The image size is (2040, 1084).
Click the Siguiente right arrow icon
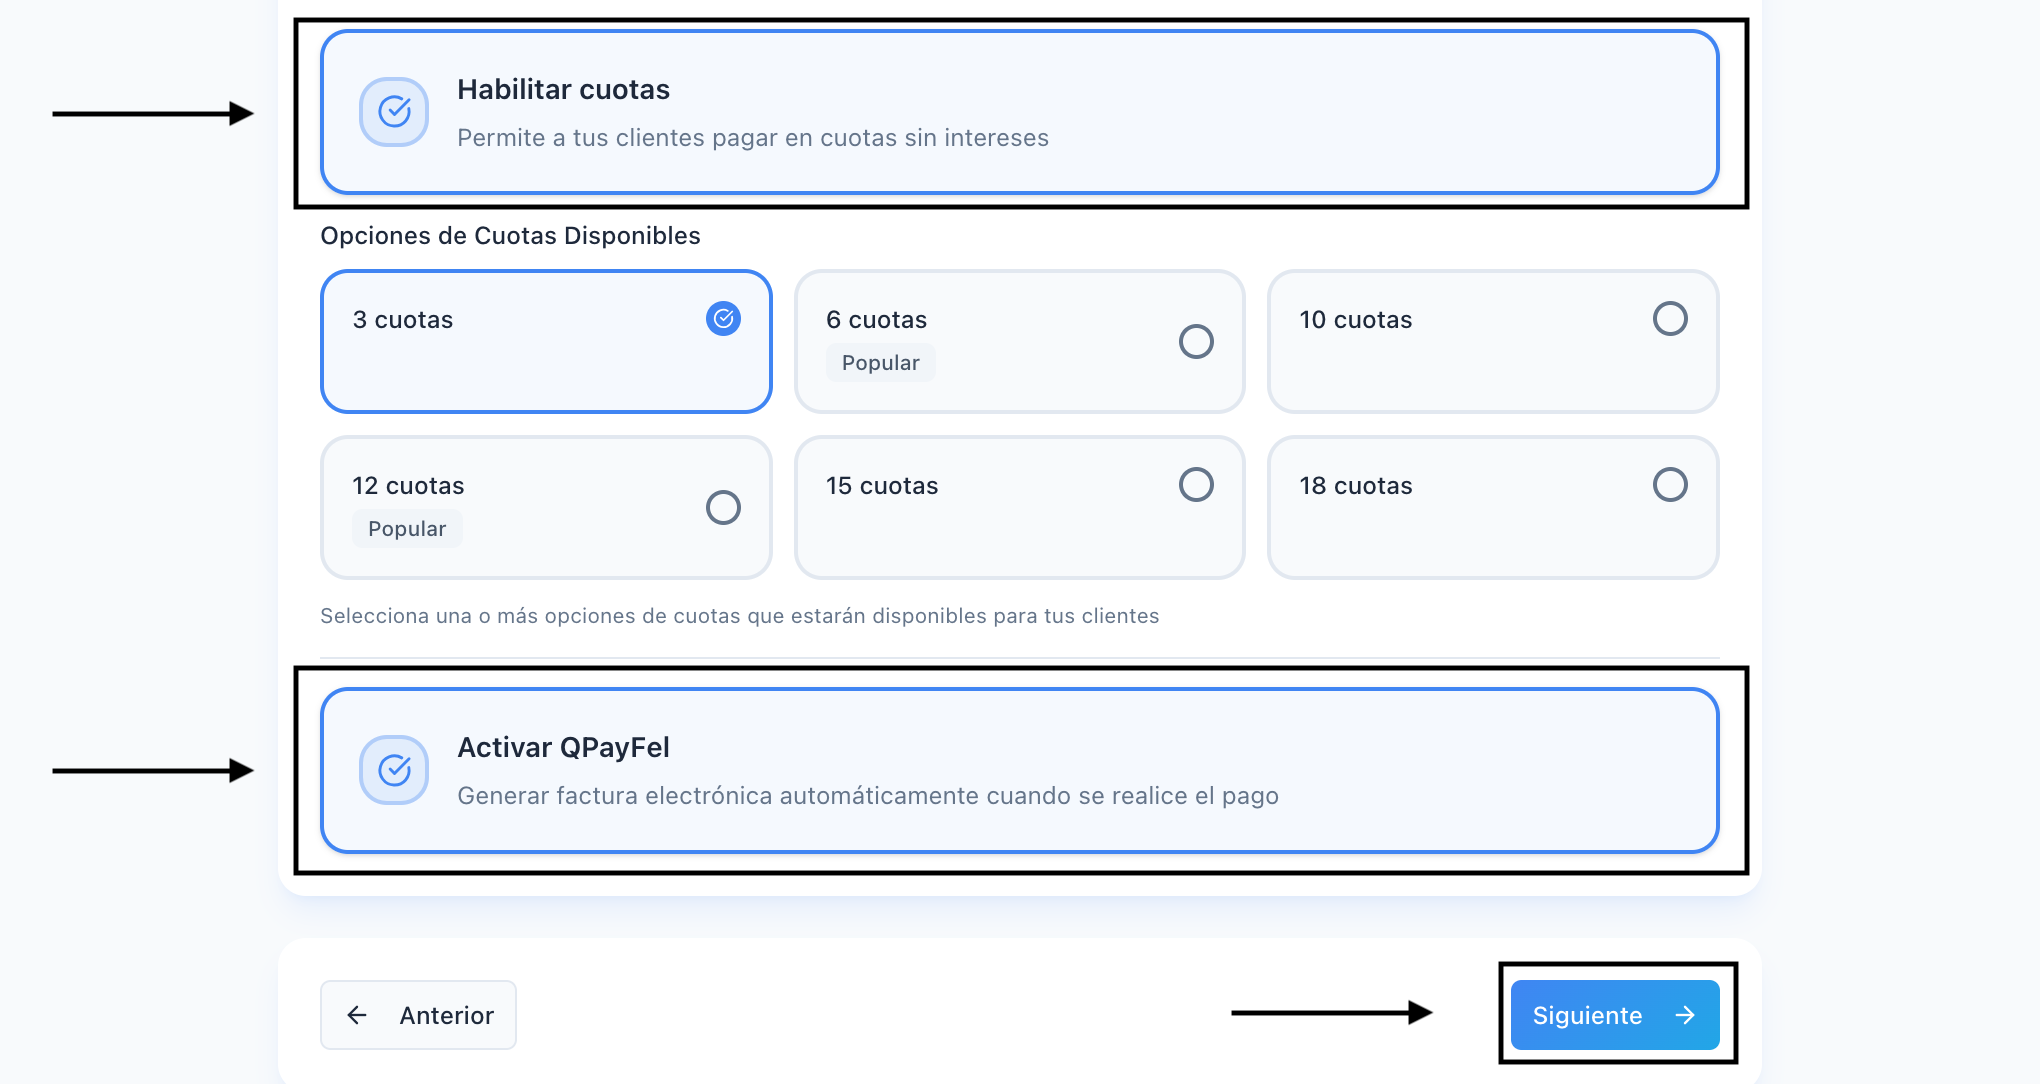(x=1685, y=1015)
